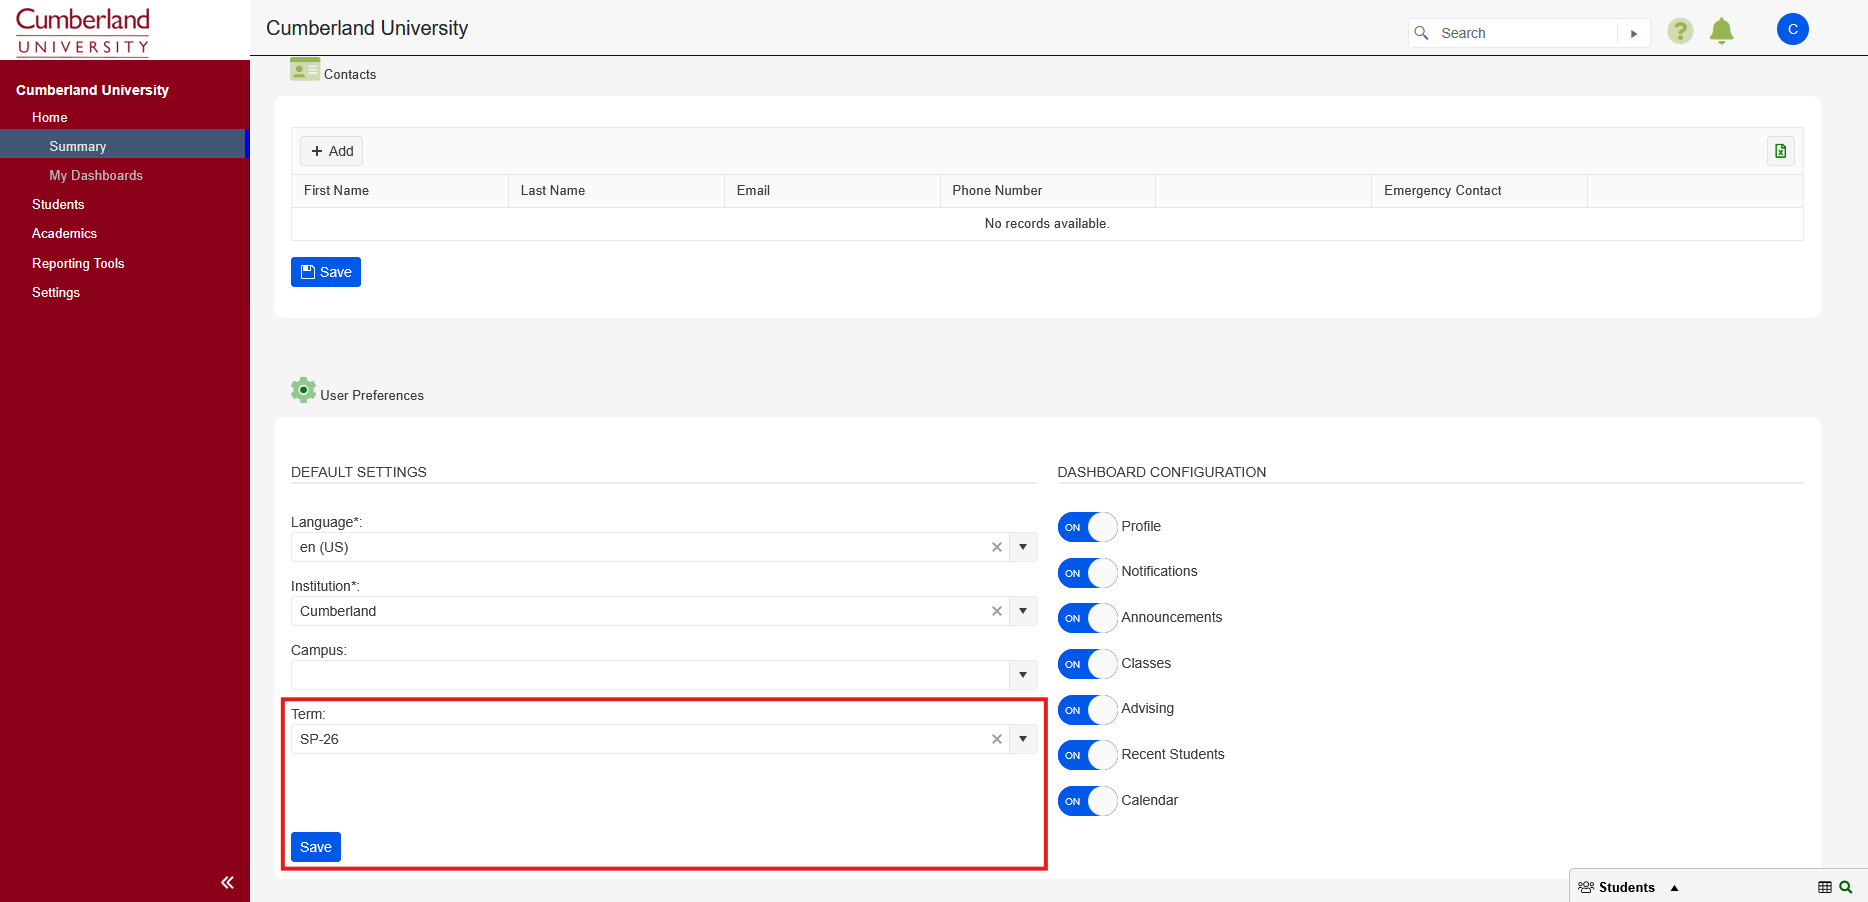This screenshot has height=902, width=1868.
Task: Click the Cumberland University logo
Action: [x=83, y=31]
